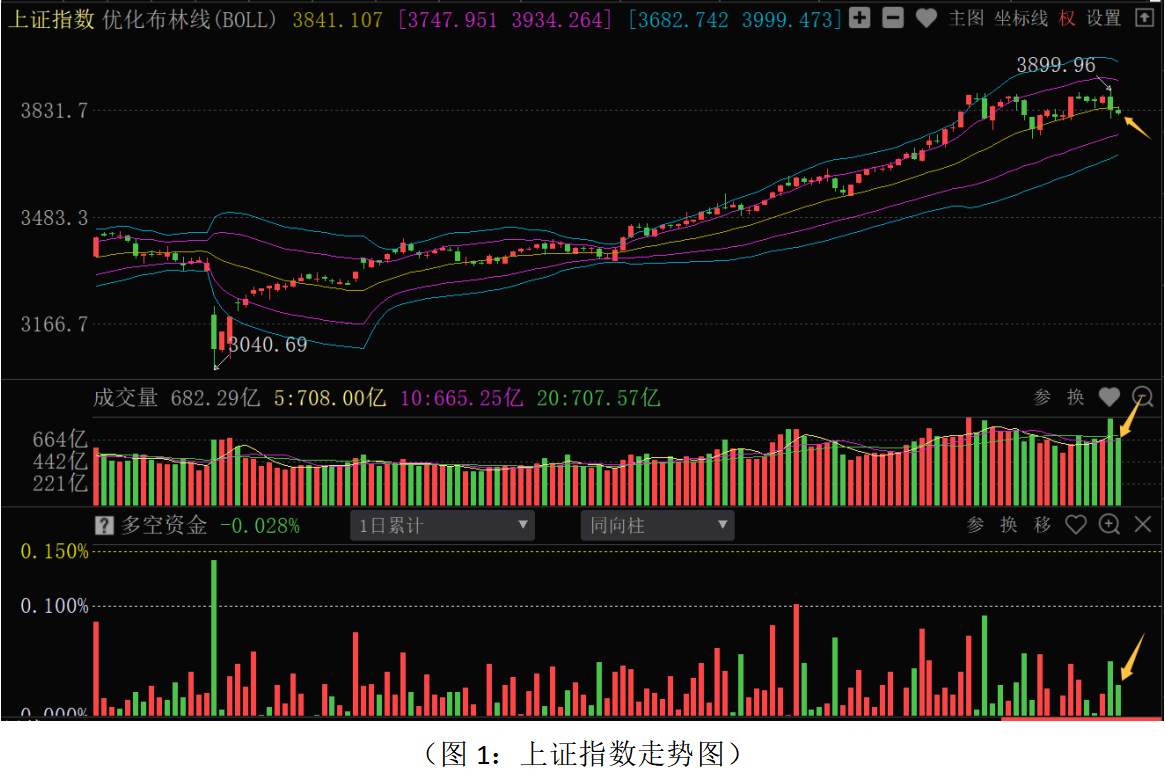Click the 3899.96 high price label
Viewport: 1165px width, 779px height.
coord(1056,65)
